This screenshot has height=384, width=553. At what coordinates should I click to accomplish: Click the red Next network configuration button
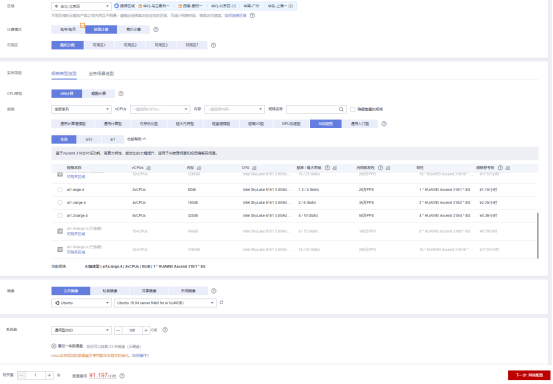[x=529, y=375]
